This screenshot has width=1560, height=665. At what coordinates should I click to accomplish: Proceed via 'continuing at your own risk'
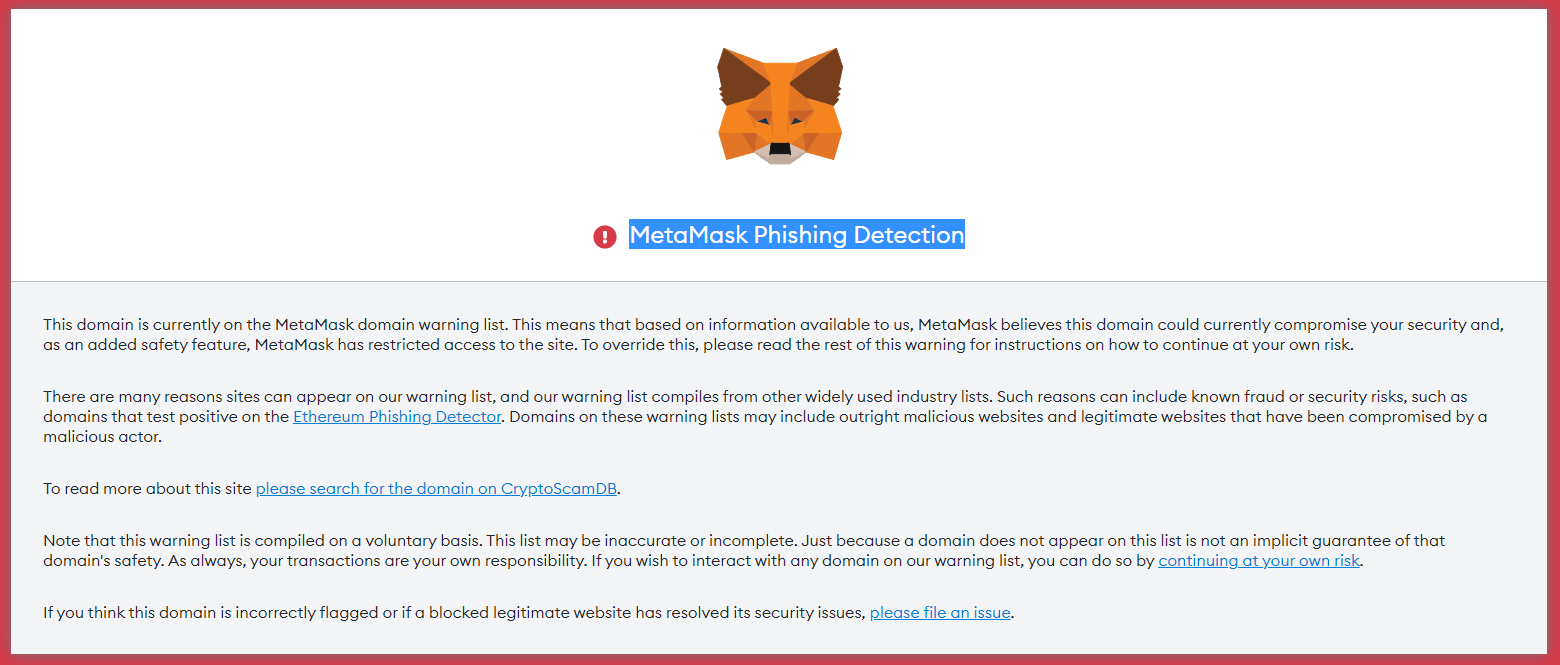(x=1259, y=561)
